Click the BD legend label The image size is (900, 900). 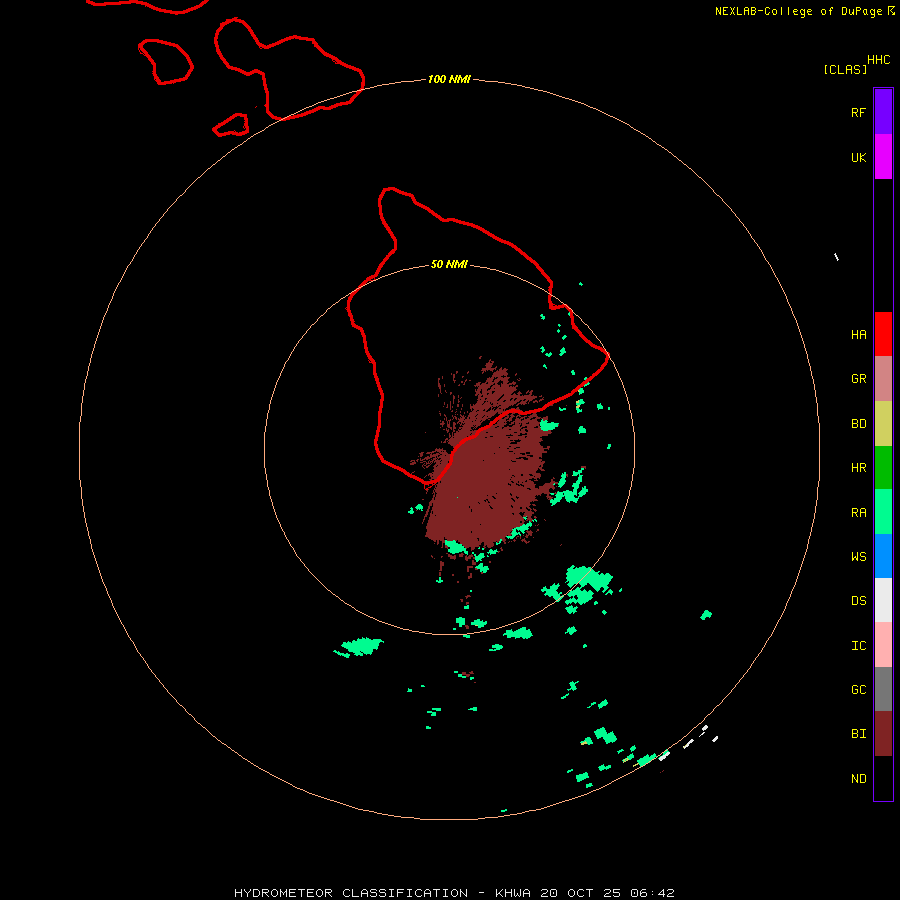point(858,424)
